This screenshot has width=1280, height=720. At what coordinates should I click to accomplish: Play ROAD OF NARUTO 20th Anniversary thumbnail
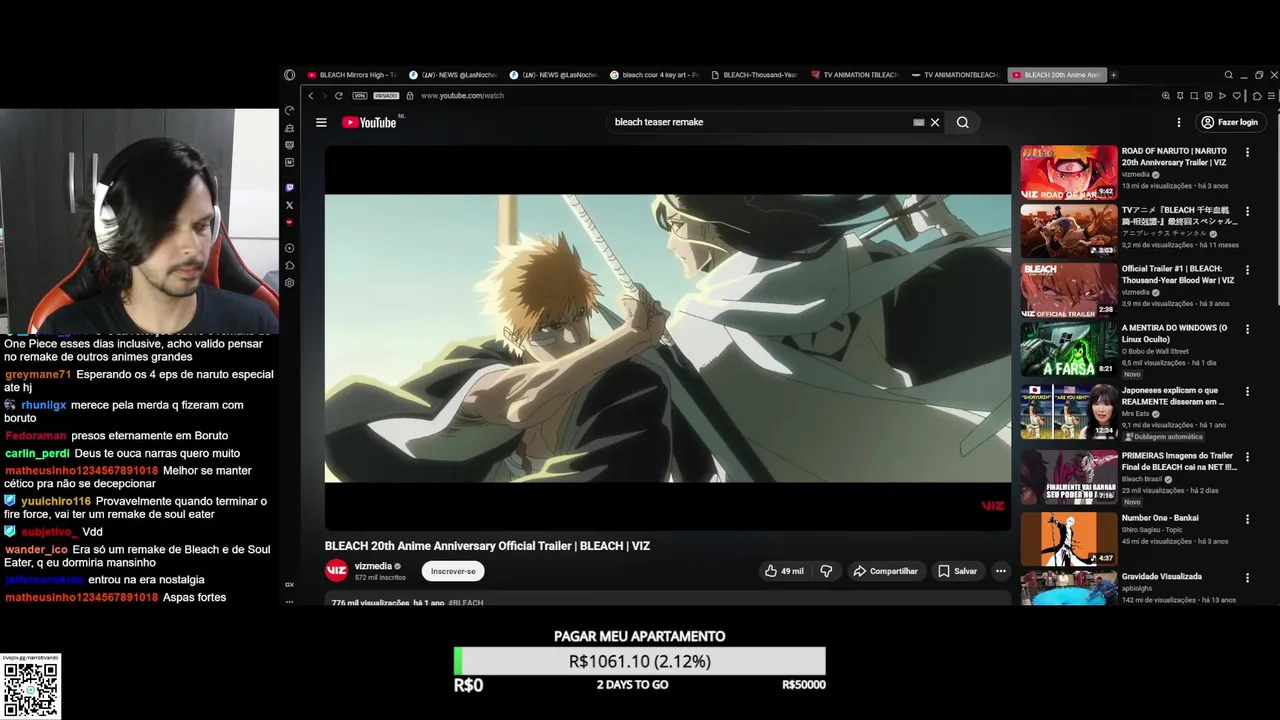(1069, 173)
